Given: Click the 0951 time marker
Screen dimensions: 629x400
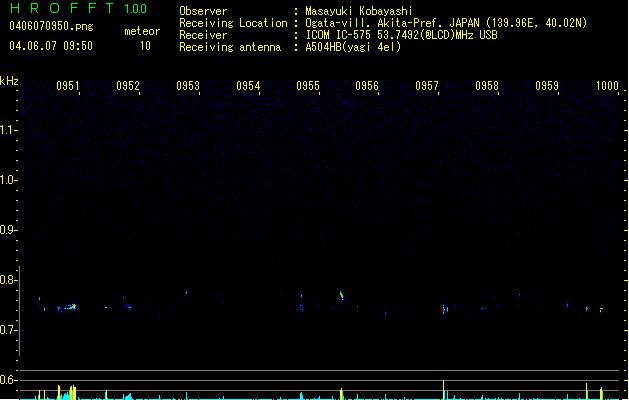Looking at the screenshot, I should coord(68,86).
